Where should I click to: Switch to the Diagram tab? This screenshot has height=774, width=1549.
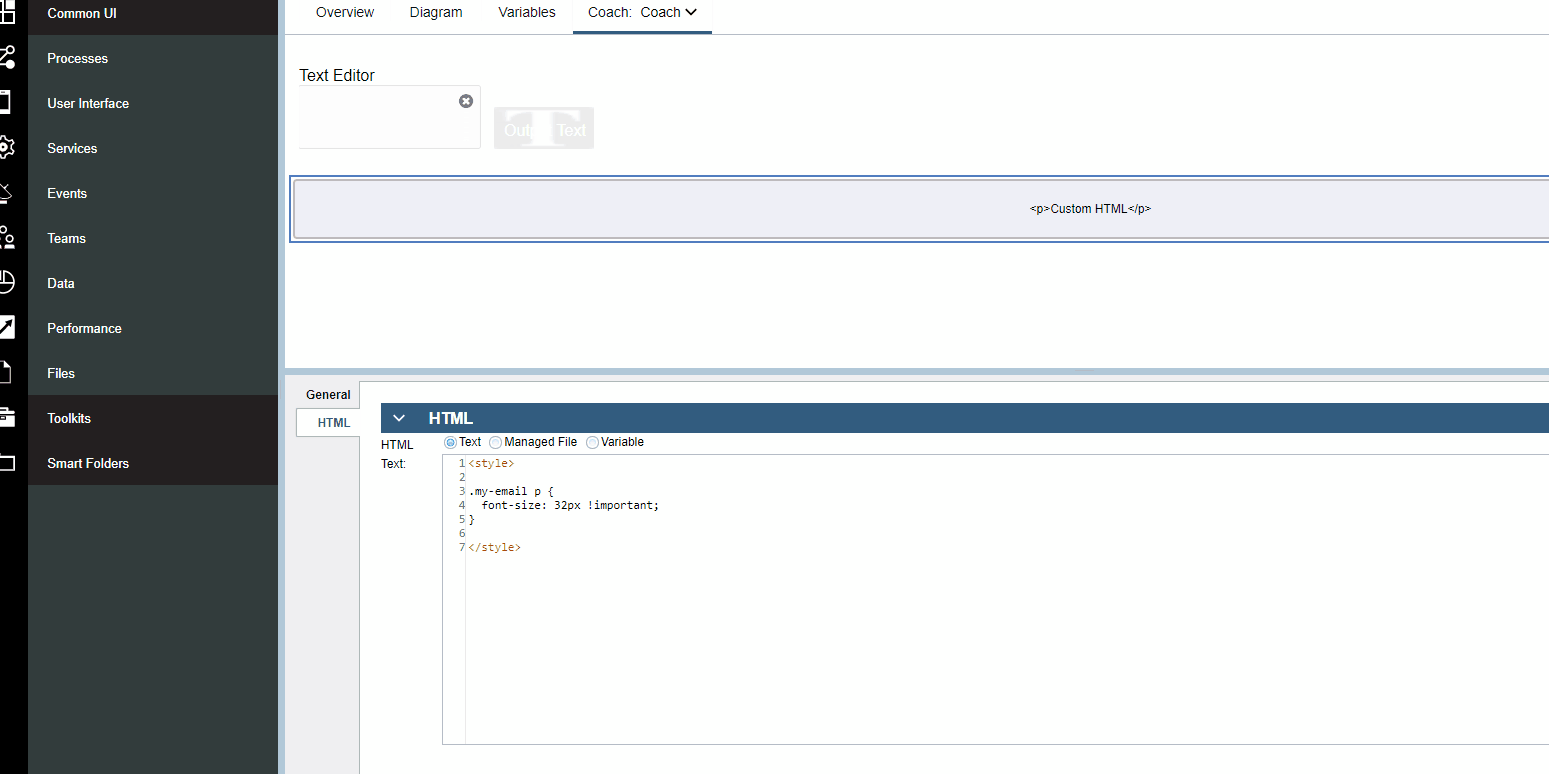click(436, 13)
